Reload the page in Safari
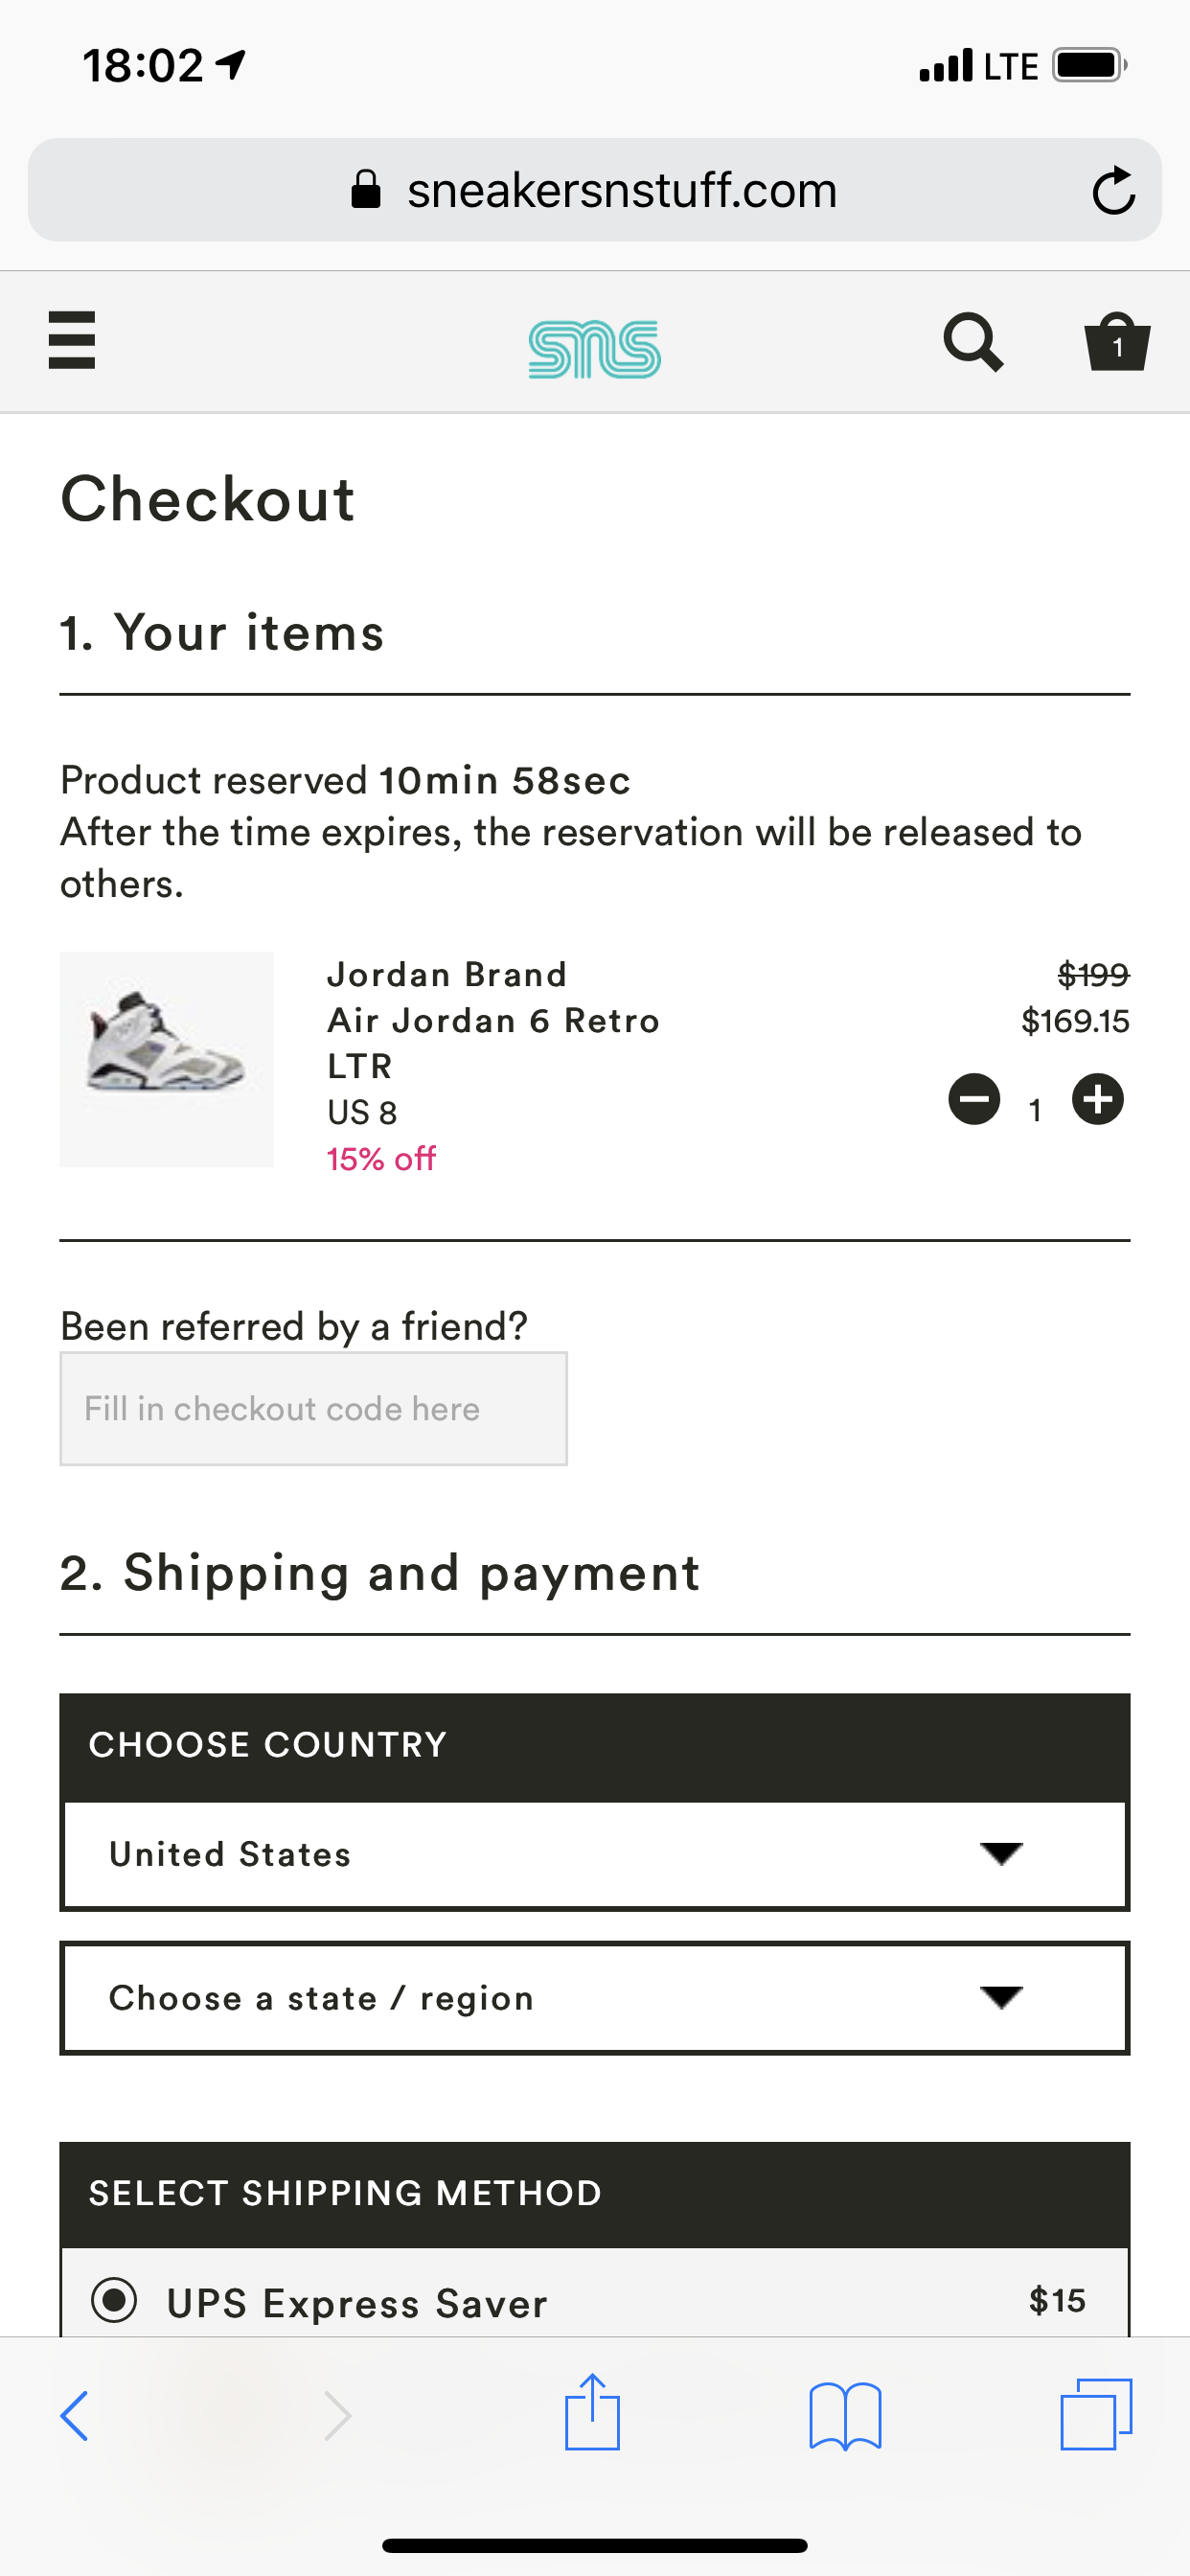 1113,190
